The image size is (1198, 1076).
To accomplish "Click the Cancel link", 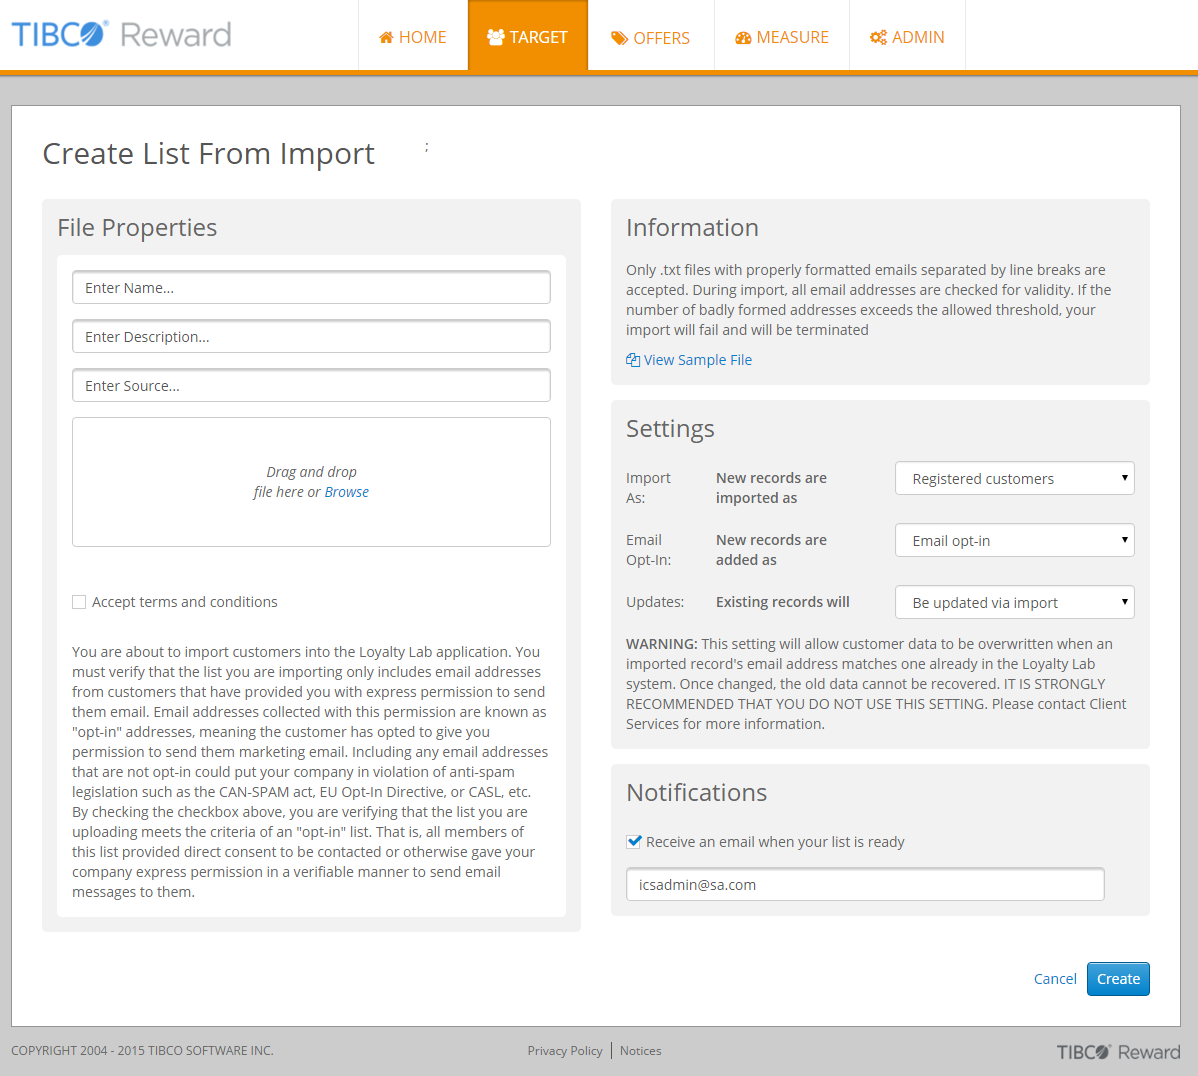I will 1055,979.
